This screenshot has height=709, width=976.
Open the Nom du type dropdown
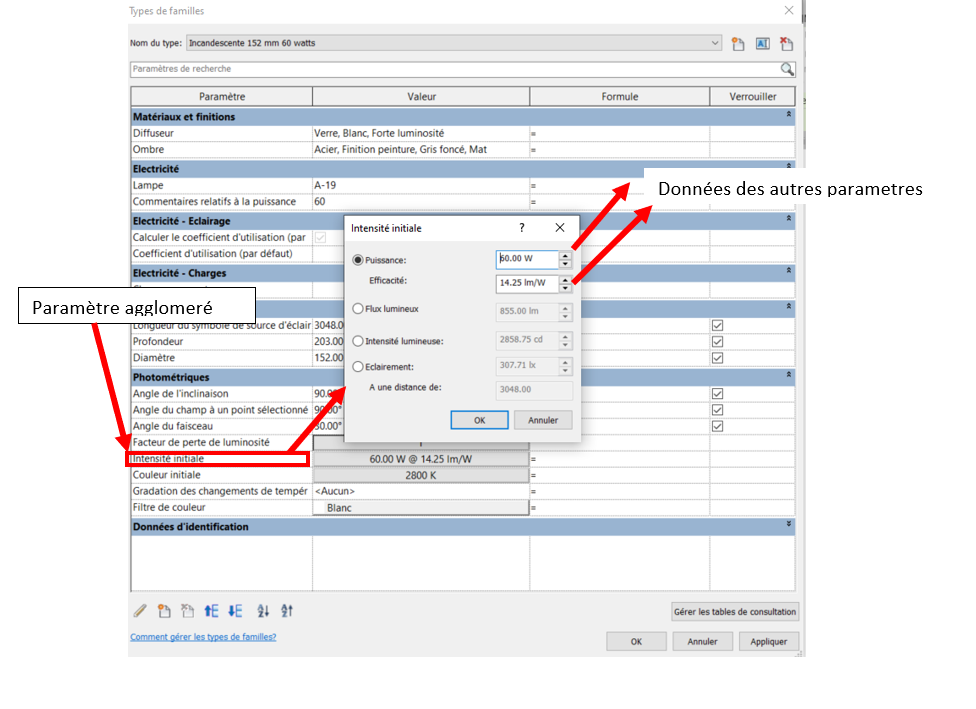point(714,44)
